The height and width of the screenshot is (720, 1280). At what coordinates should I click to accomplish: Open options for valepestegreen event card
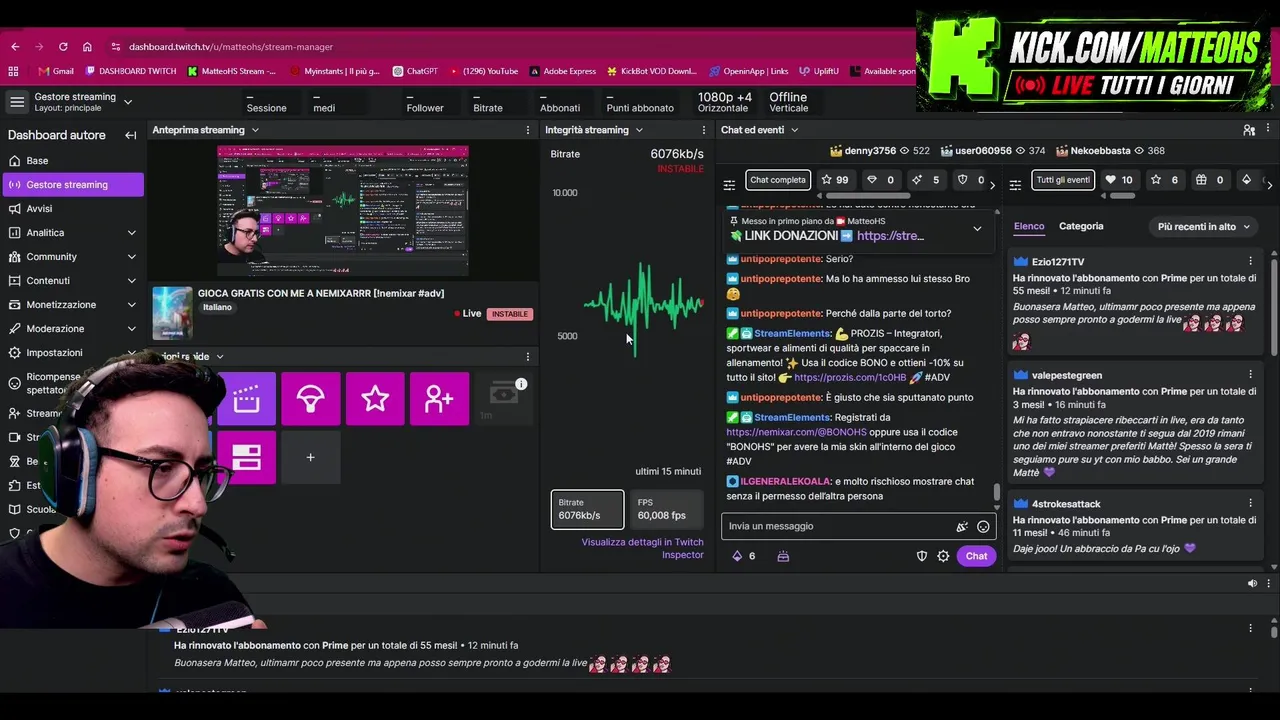(1250, 375)
